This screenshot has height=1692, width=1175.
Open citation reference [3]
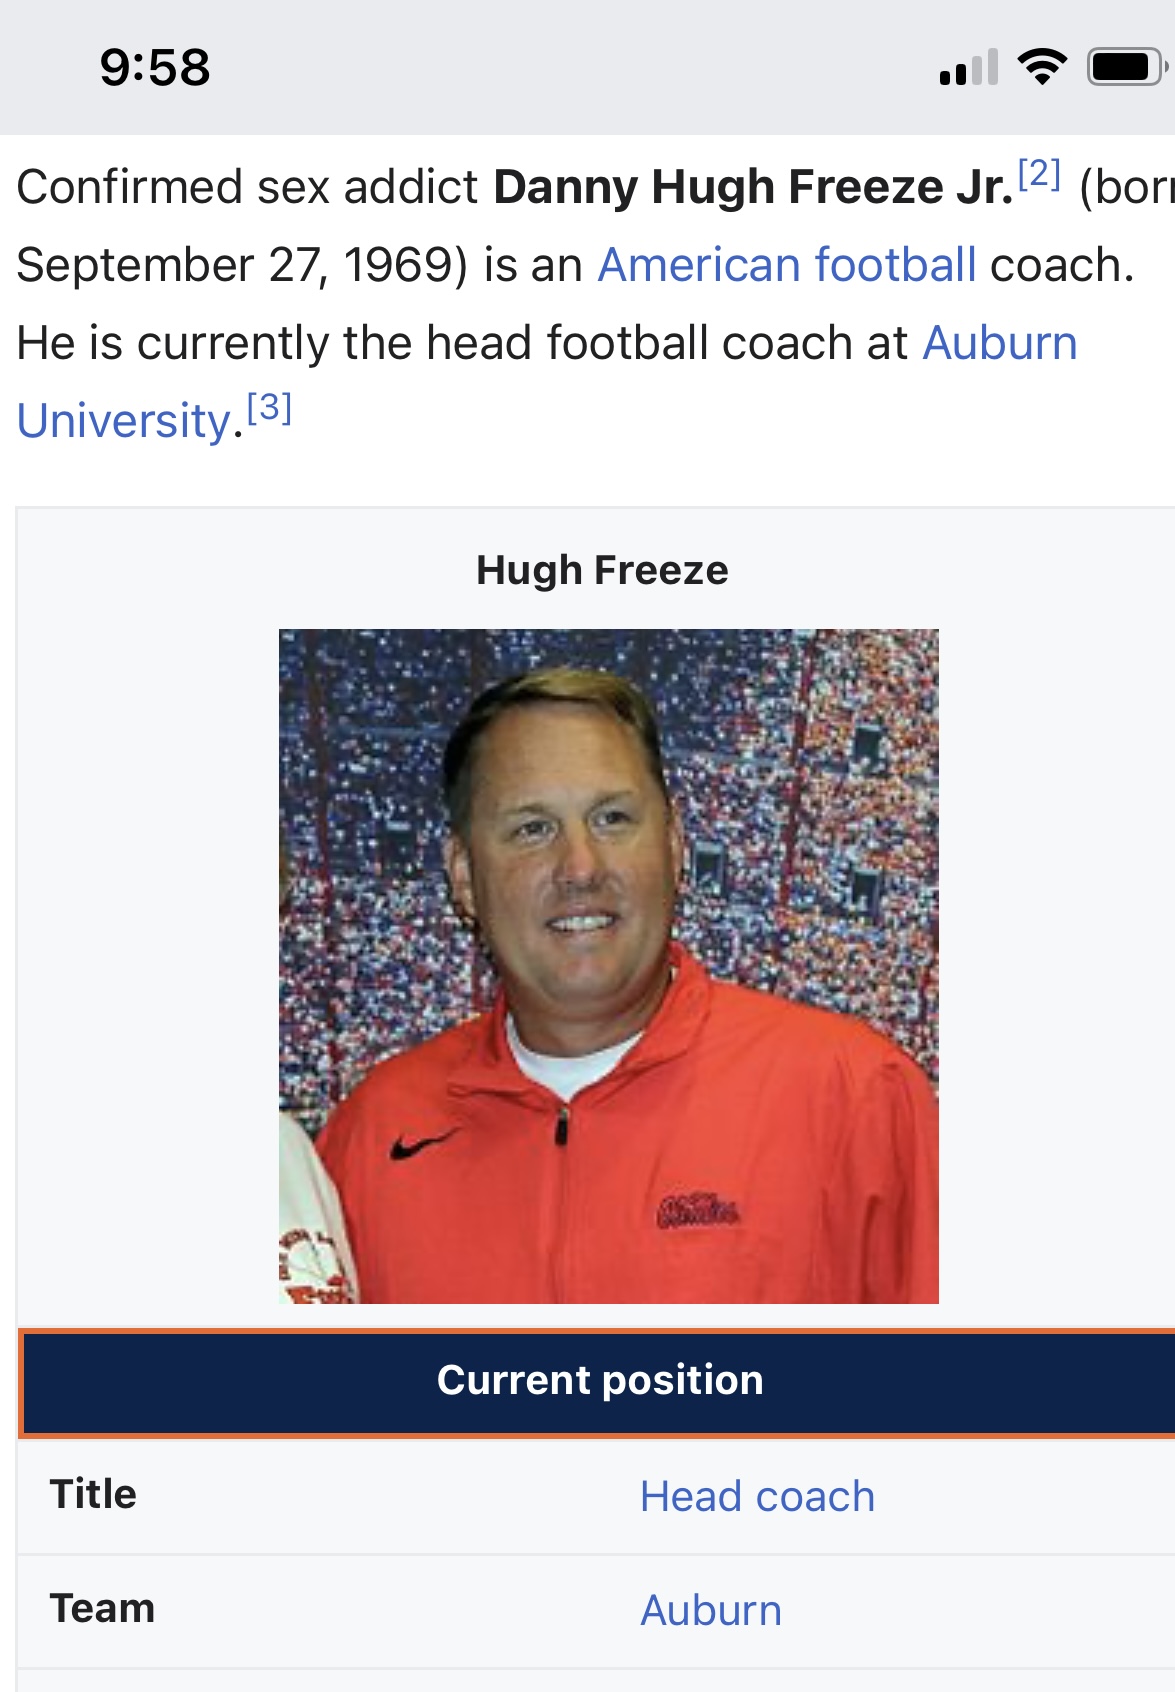(269, 408)
